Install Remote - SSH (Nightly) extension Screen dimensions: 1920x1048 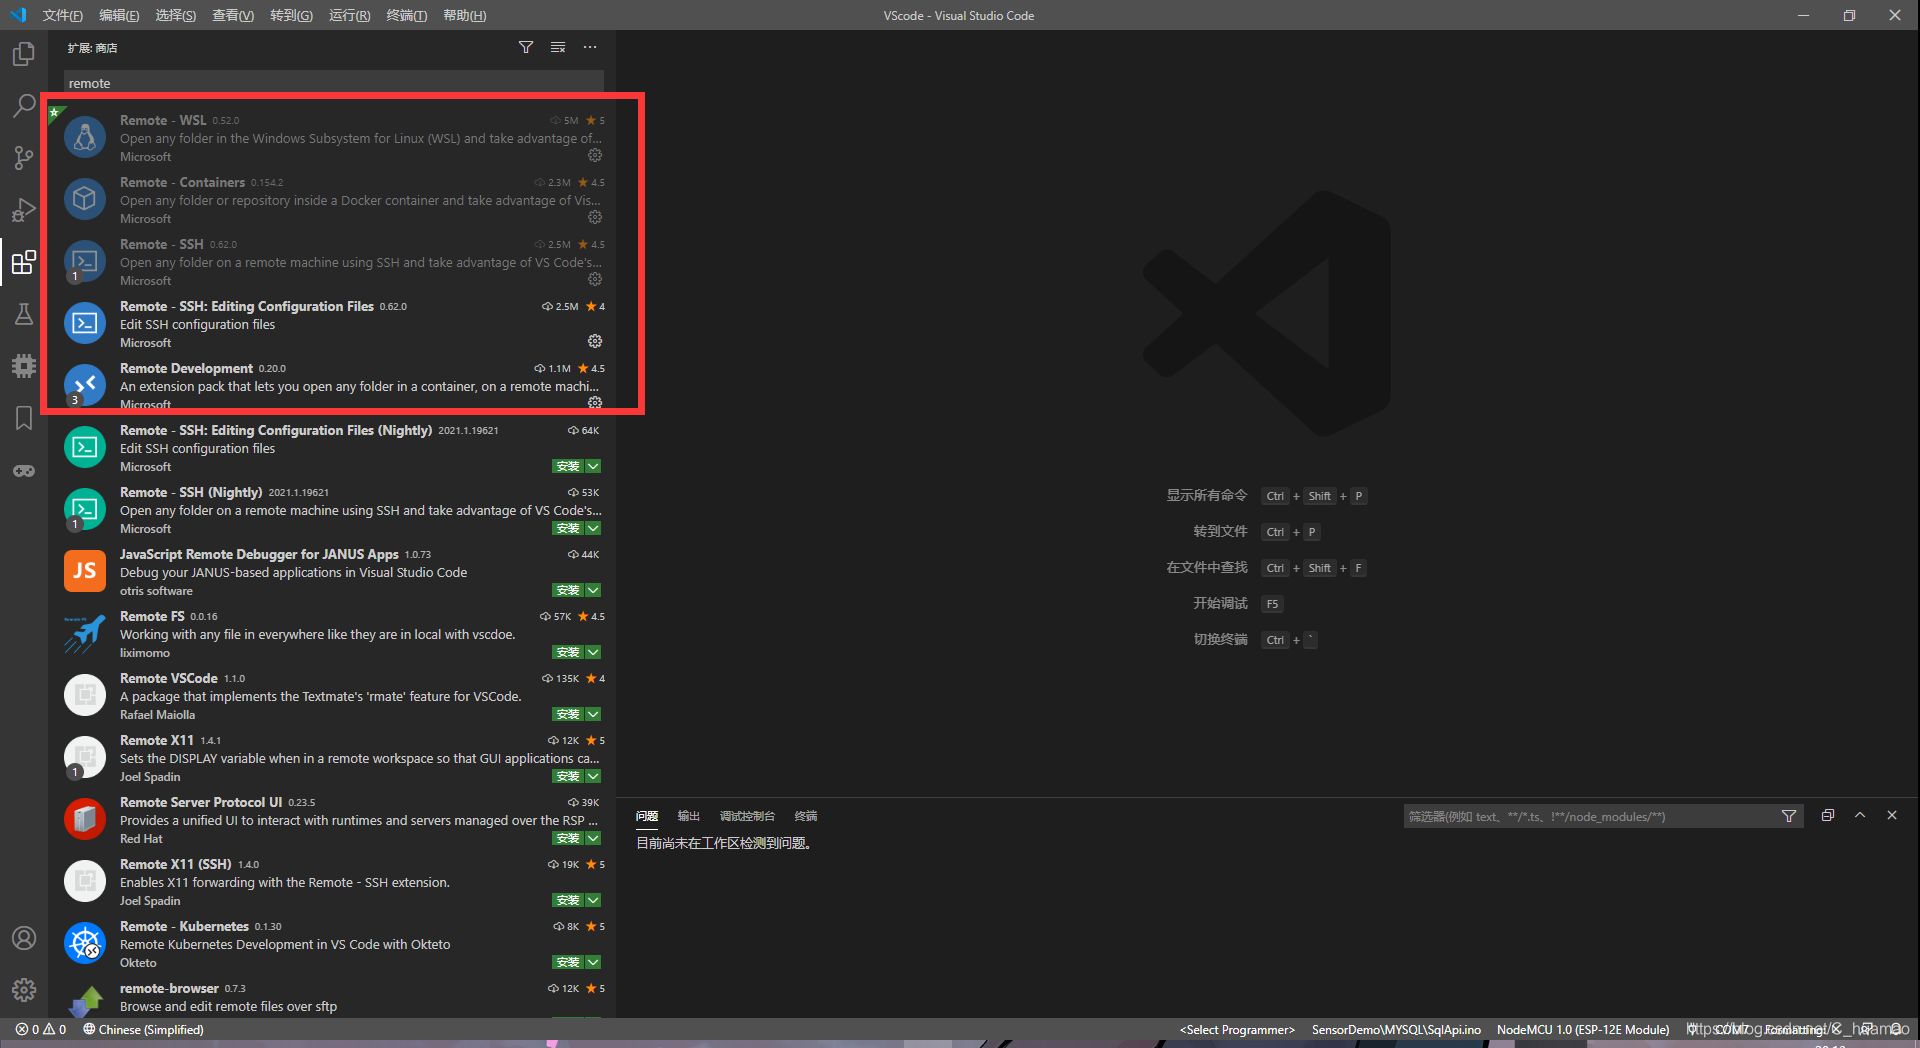tap(568, 528)
